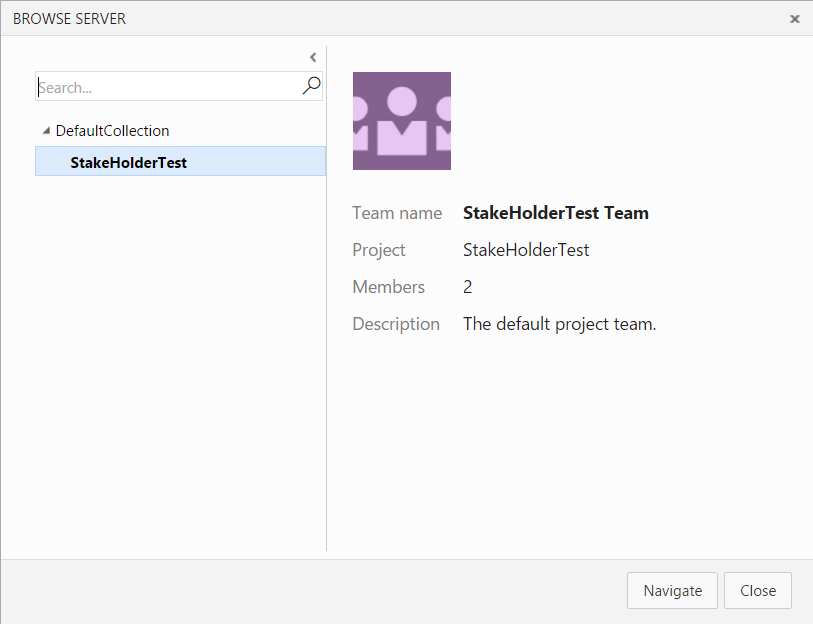Click the StakeHolderTest Team name text
813x624 pixels.
(x=556, y=213)
